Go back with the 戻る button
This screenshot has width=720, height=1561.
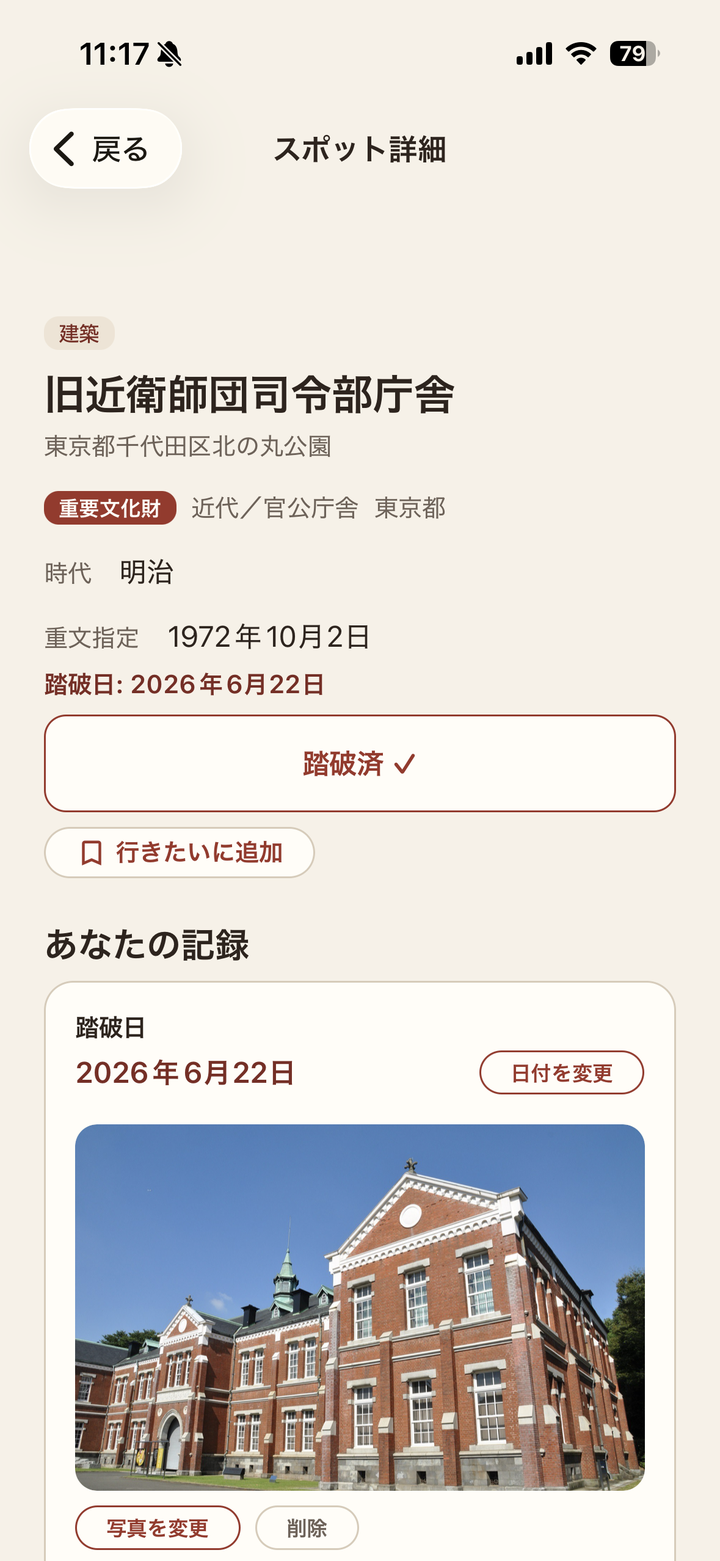click(x=106, y=149)
